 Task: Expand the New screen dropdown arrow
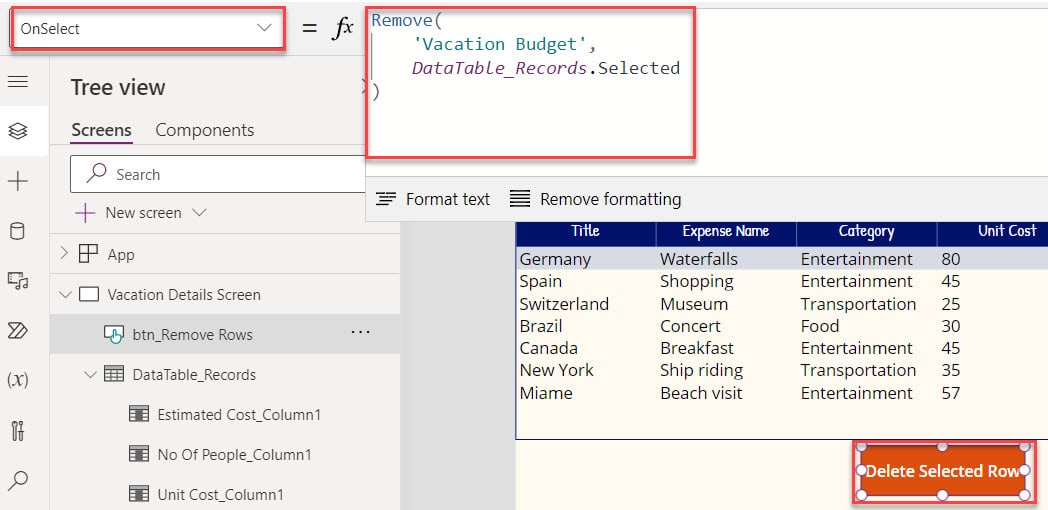[199, 213]
